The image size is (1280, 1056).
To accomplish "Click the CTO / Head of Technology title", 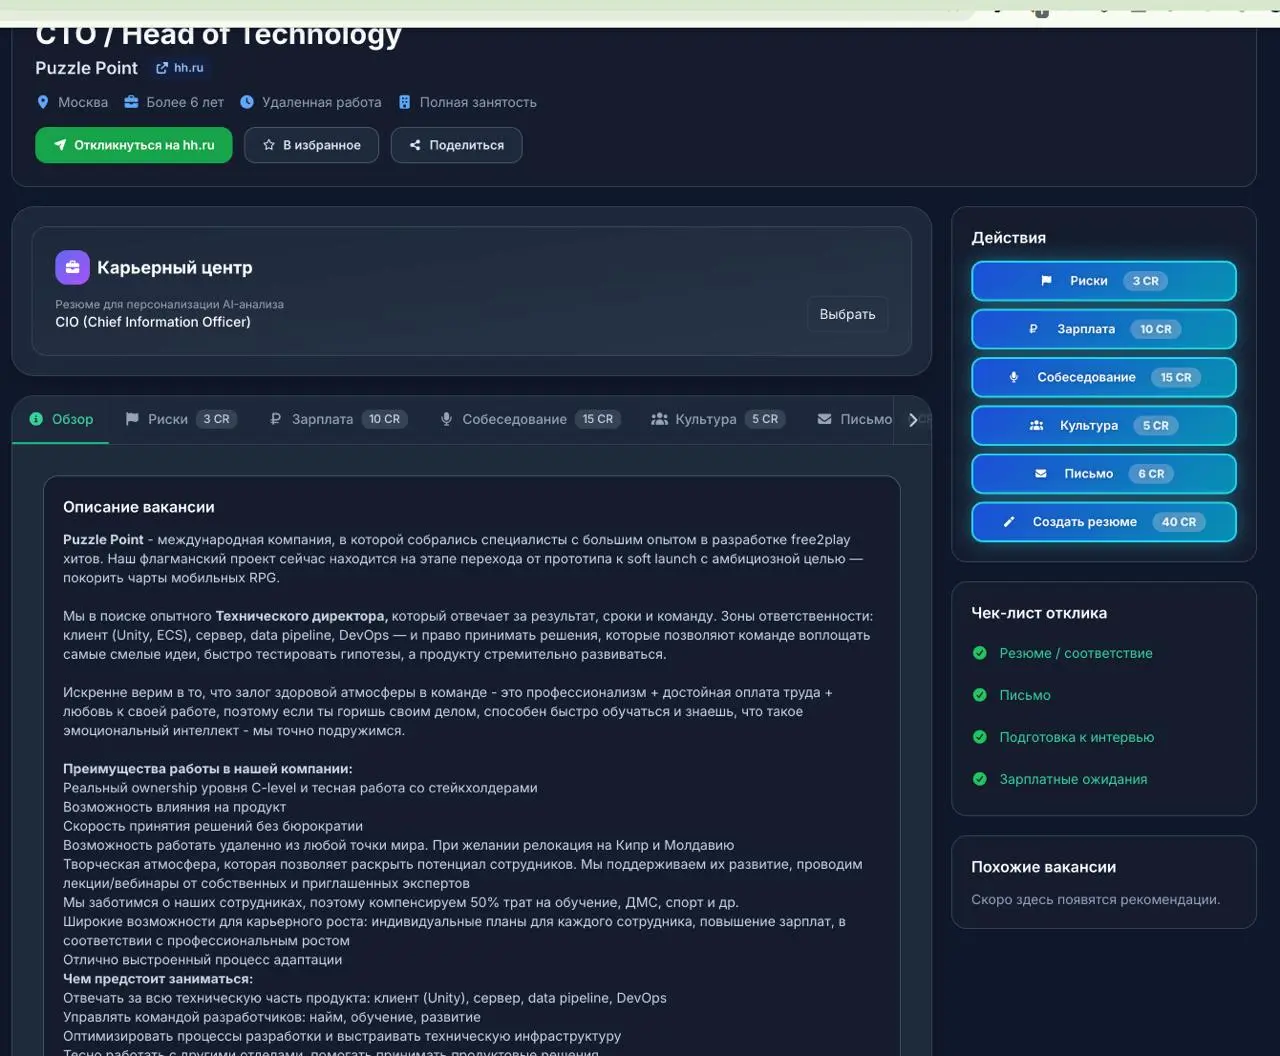I will point(218,36).
